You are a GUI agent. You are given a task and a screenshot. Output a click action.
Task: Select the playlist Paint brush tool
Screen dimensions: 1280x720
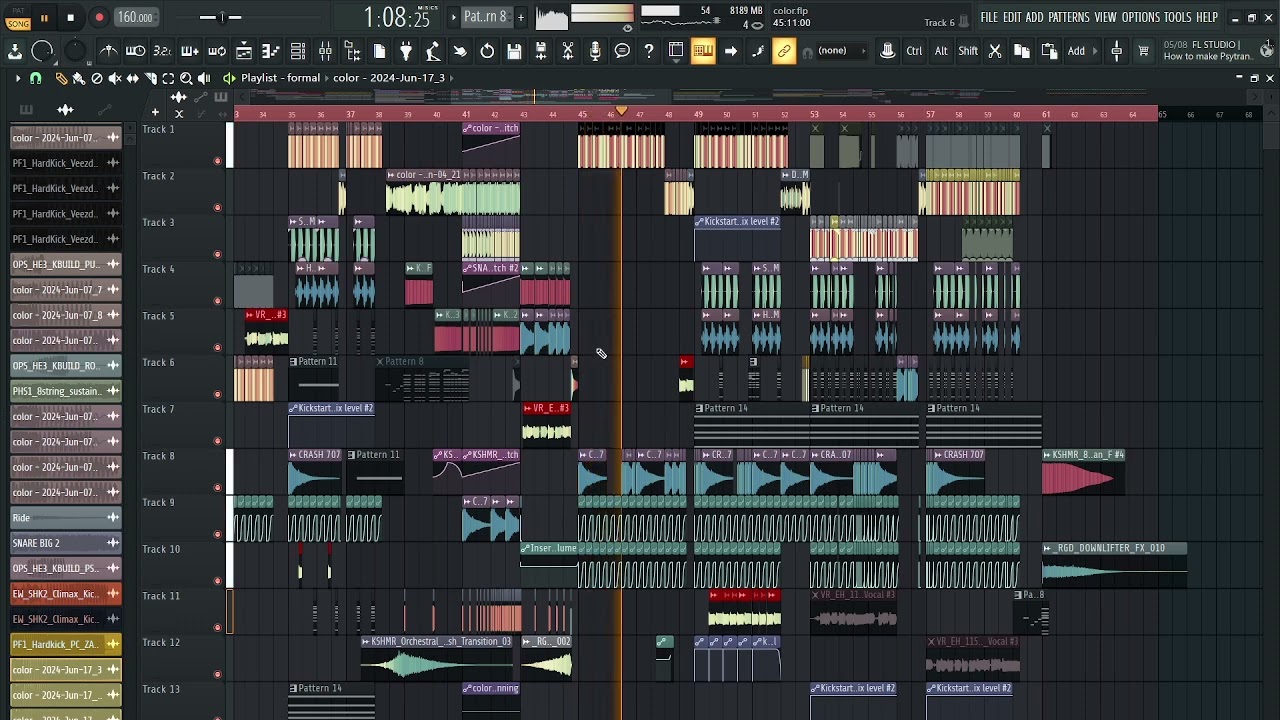(78, 78)
